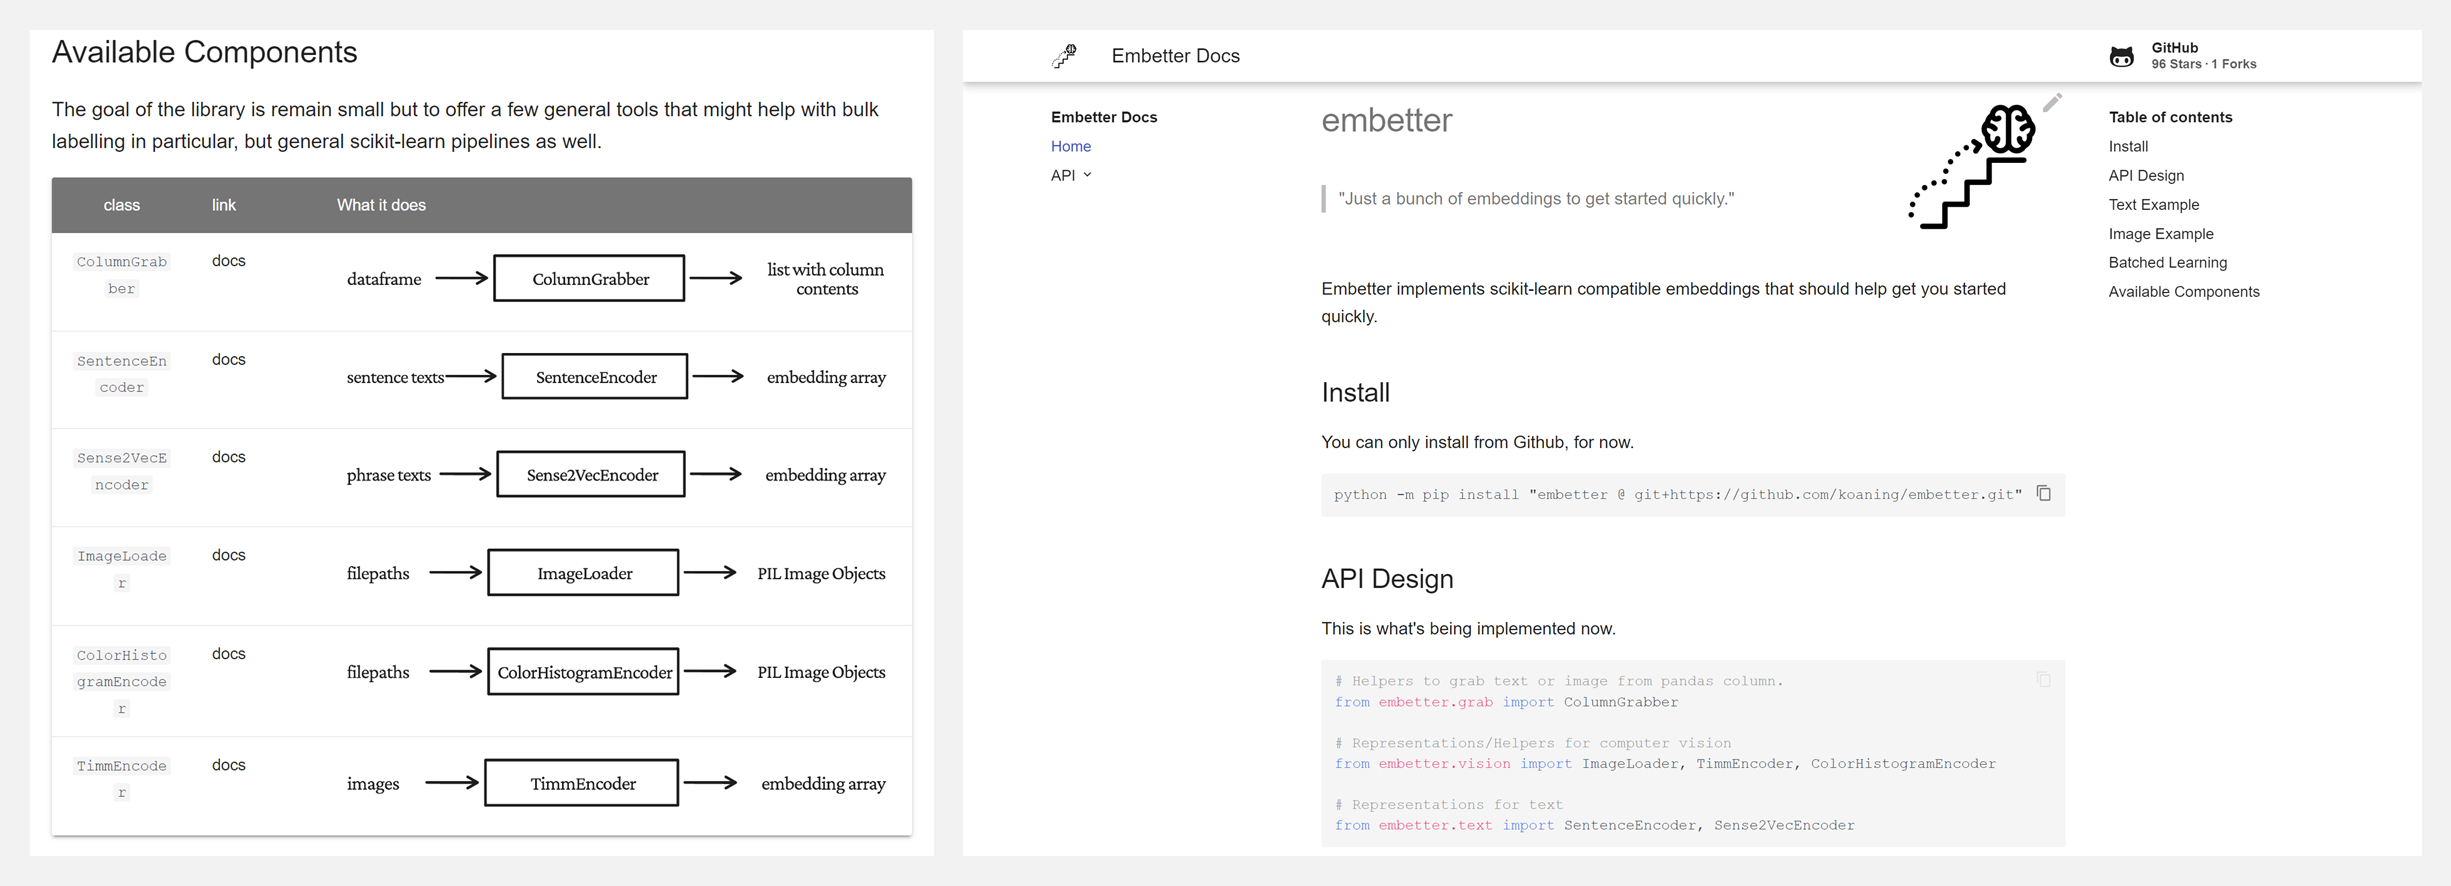Click 'Embetter Docs' sidebar navigation title
The height and width of the screenshot is (886, 2451).
click(1104, 117)
